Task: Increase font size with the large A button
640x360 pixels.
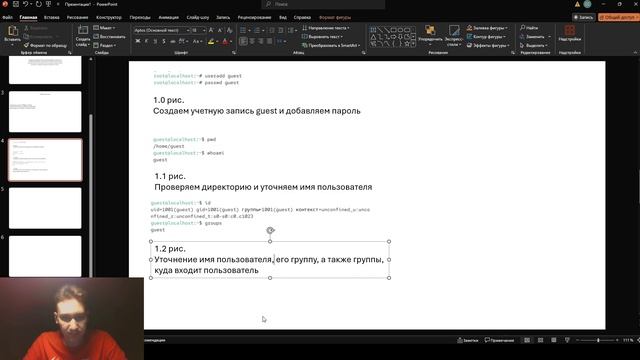Action: pos(211,31)
